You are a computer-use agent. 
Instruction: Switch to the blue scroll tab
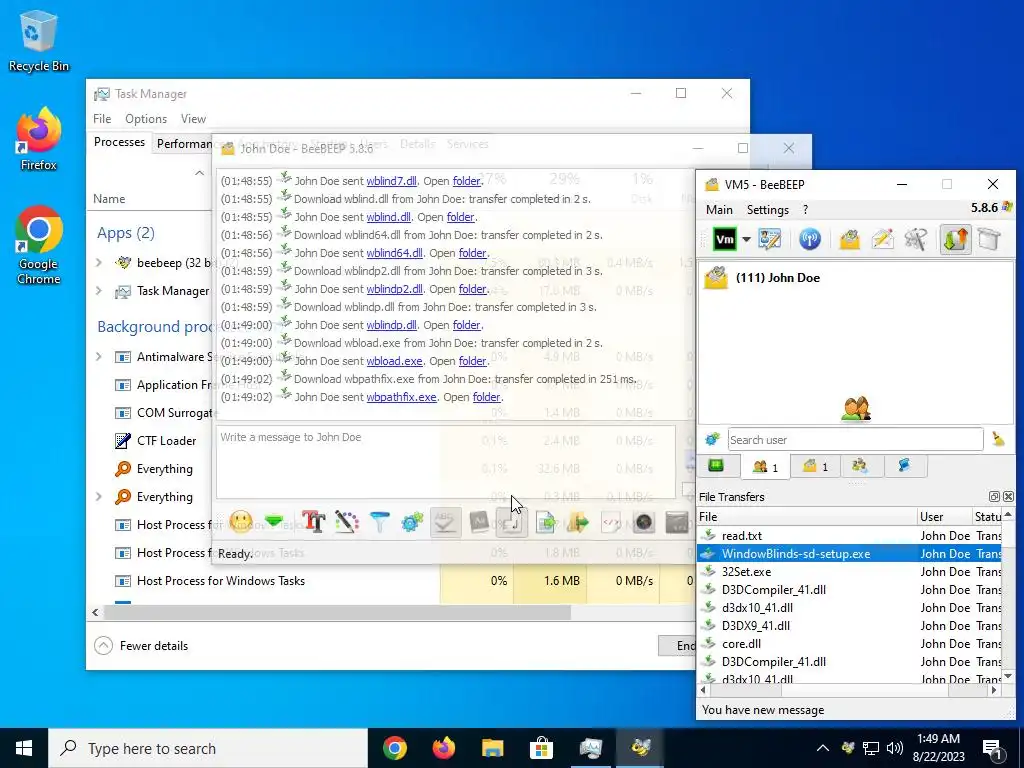pyautogui.click(x=904, y=466)
